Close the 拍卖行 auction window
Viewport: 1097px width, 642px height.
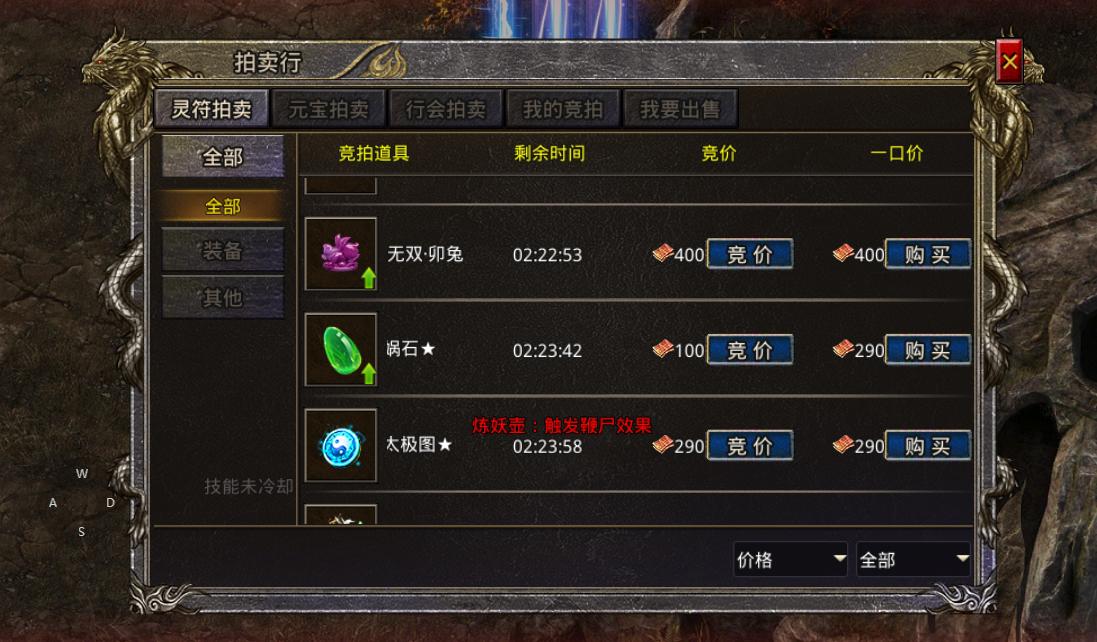tap(1009, 62)
